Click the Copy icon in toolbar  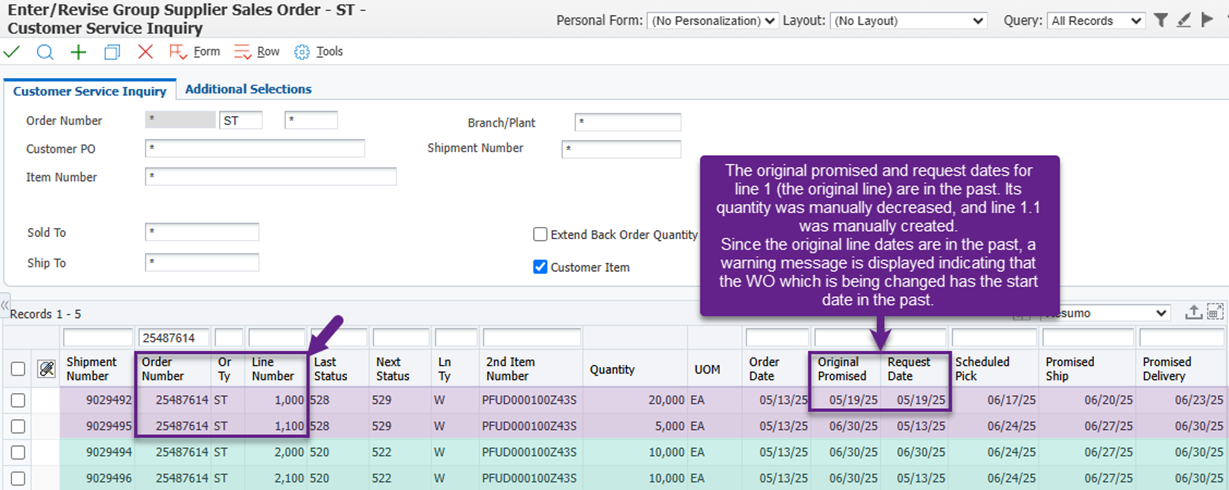point(112,52)
